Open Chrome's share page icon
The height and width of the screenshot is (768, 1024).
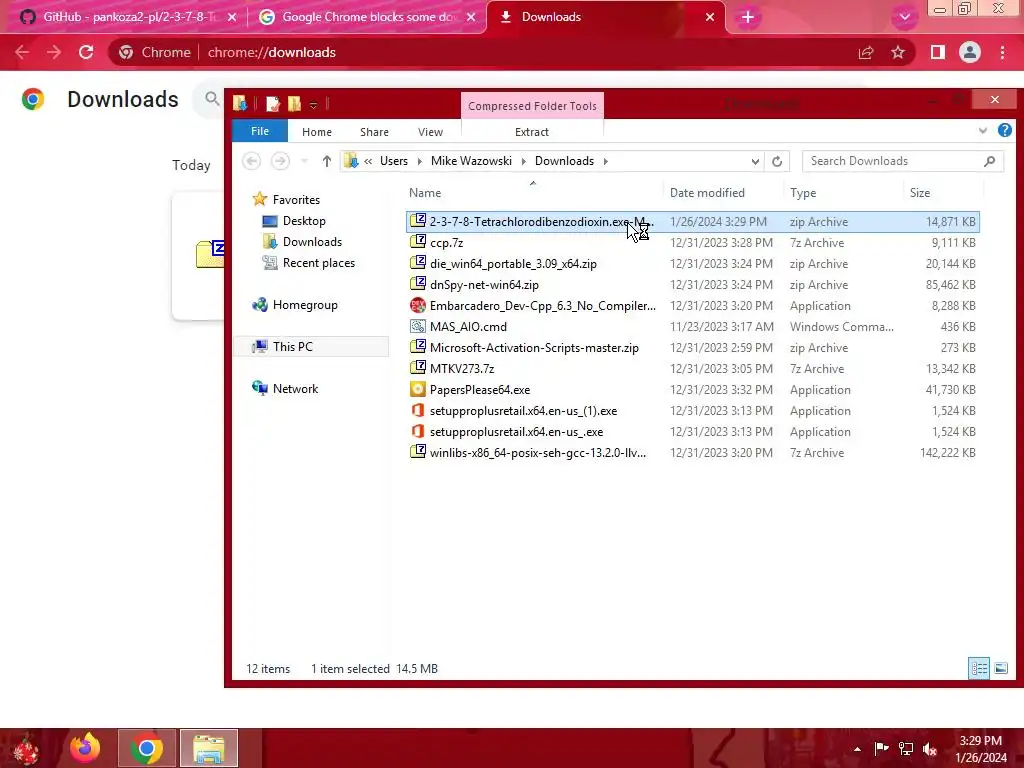click(x=866, y=52)
